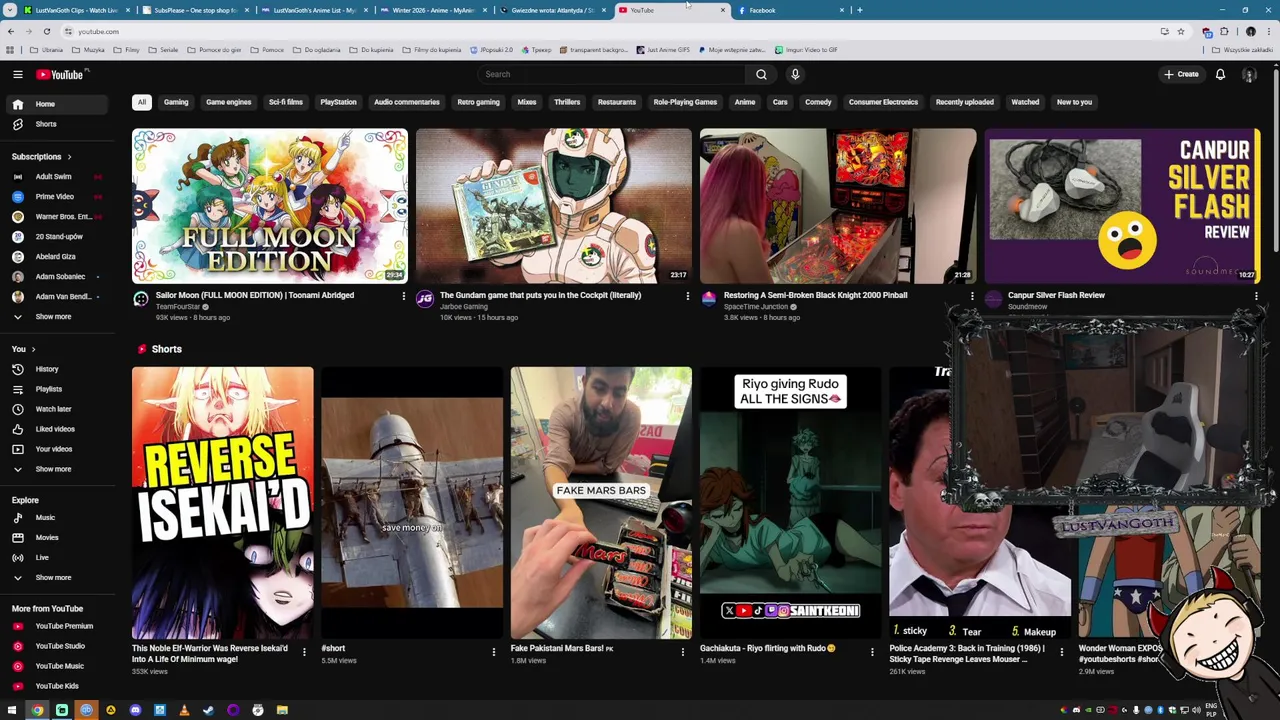Open more options for Gundam game video

tap(687, 296)
